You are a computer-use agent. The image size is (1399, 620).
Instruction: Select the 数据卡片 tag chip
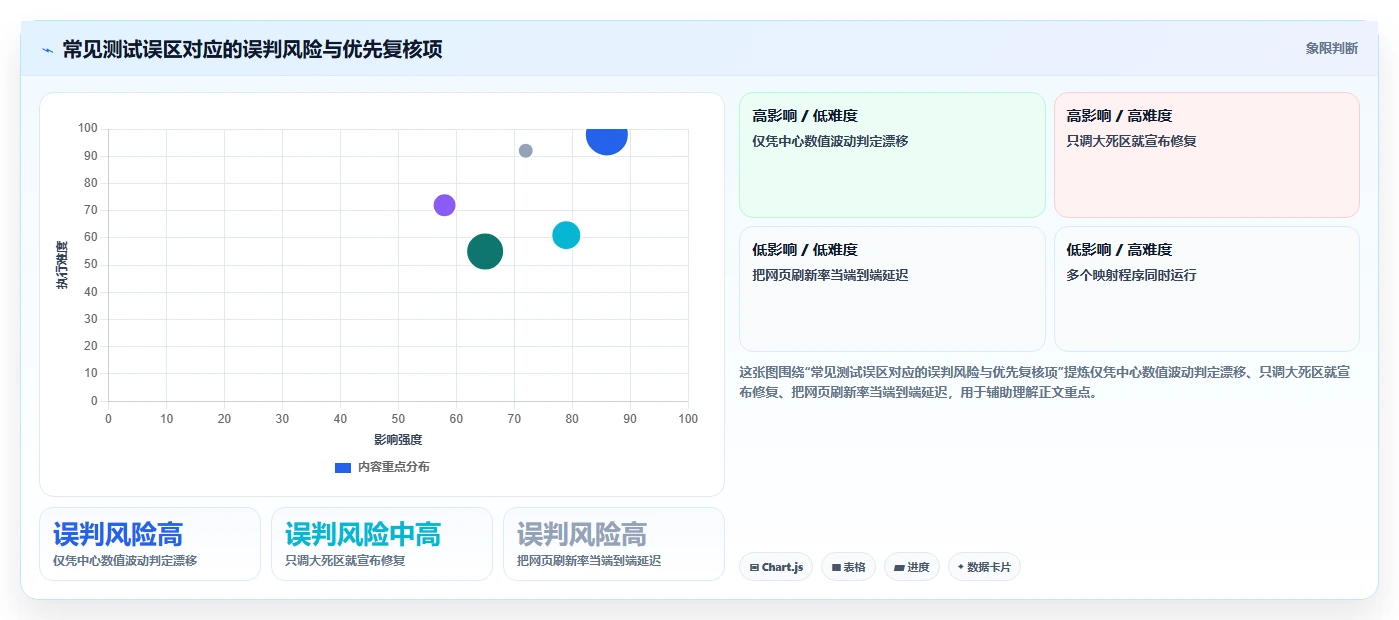[x=984, y=567]
